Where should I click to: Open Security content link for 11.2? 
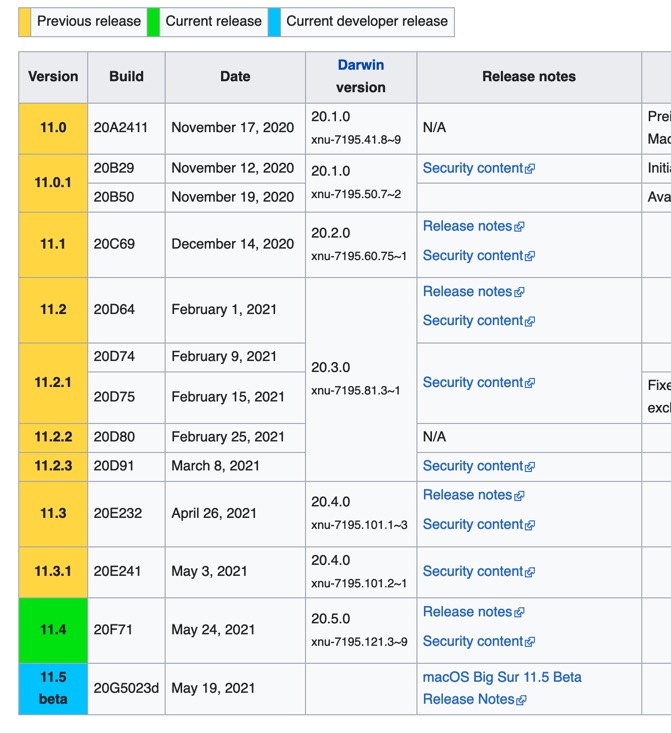coord(478,321)
